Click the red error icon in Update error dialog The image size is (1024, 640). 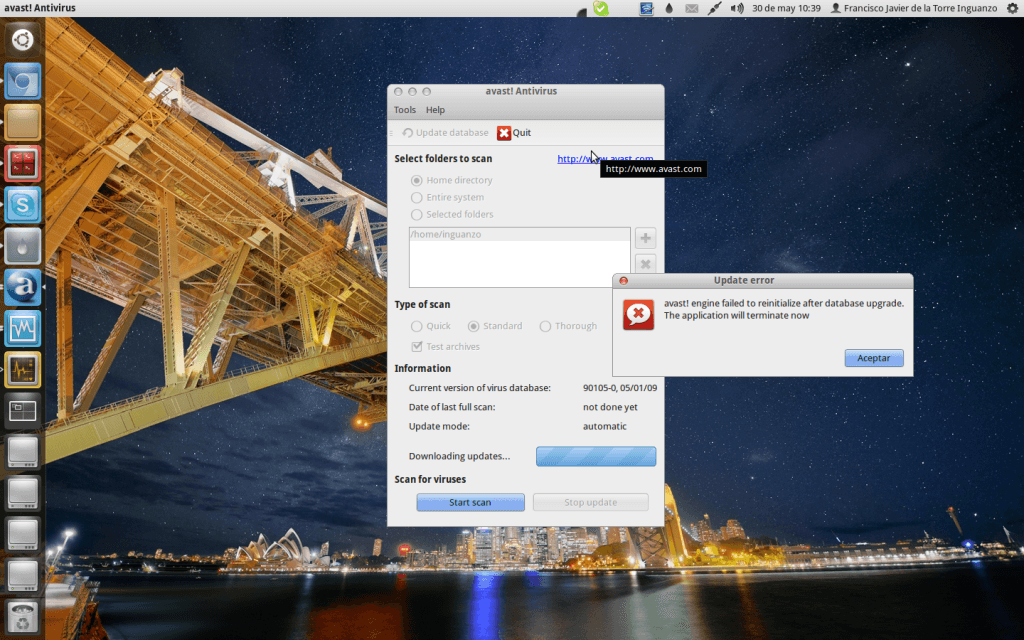pyautogui.click(x=638, y=315)
